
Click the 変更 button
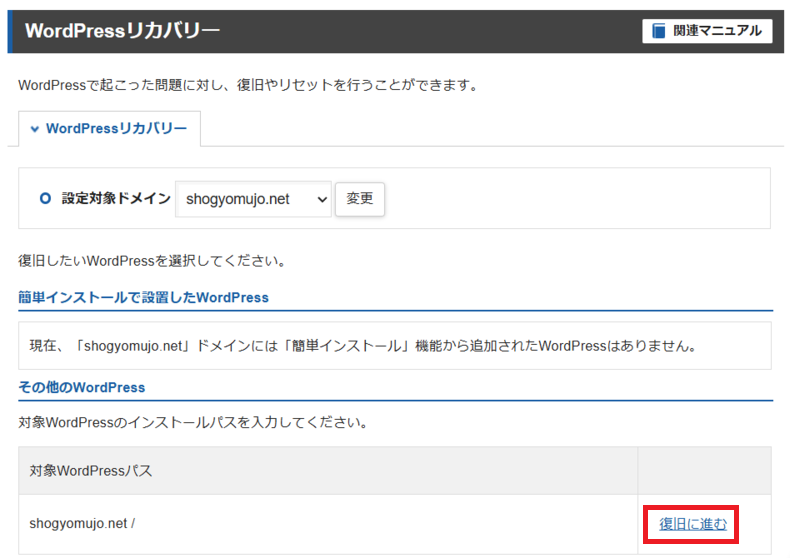coord(360,199)
